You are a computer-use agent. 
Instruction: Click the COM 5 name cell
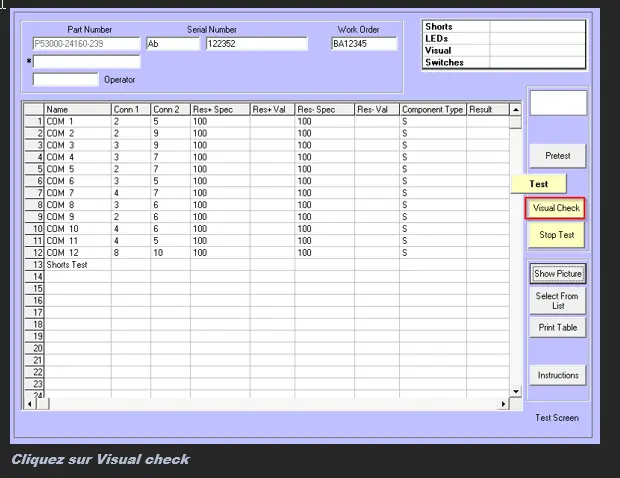point(78,169)
